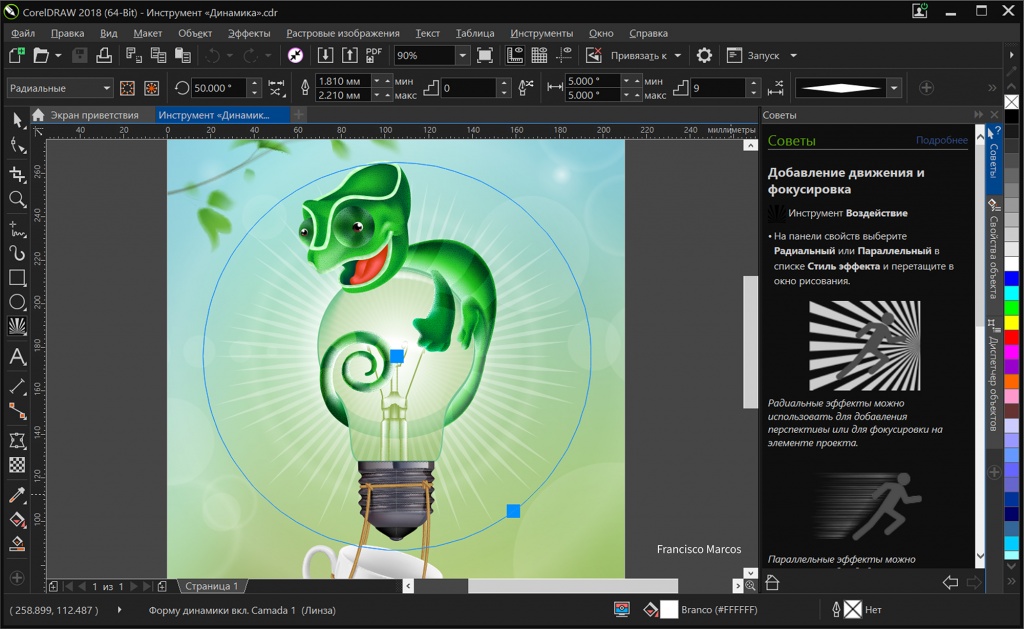Select the Ellipse tool

pyautogui.click(x=17, y=302)
